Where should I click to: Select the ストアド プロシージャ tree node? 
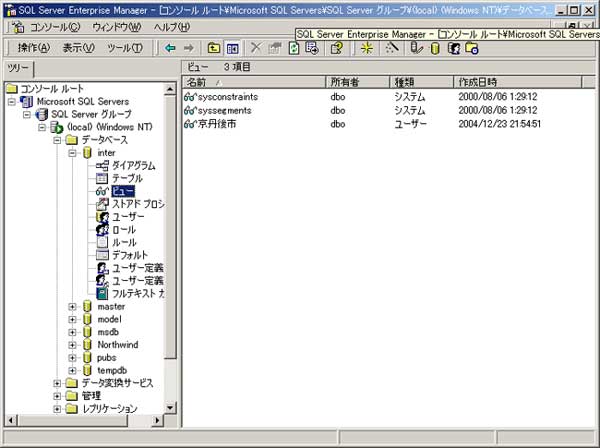pyautogui.click(x=138, y=204)
